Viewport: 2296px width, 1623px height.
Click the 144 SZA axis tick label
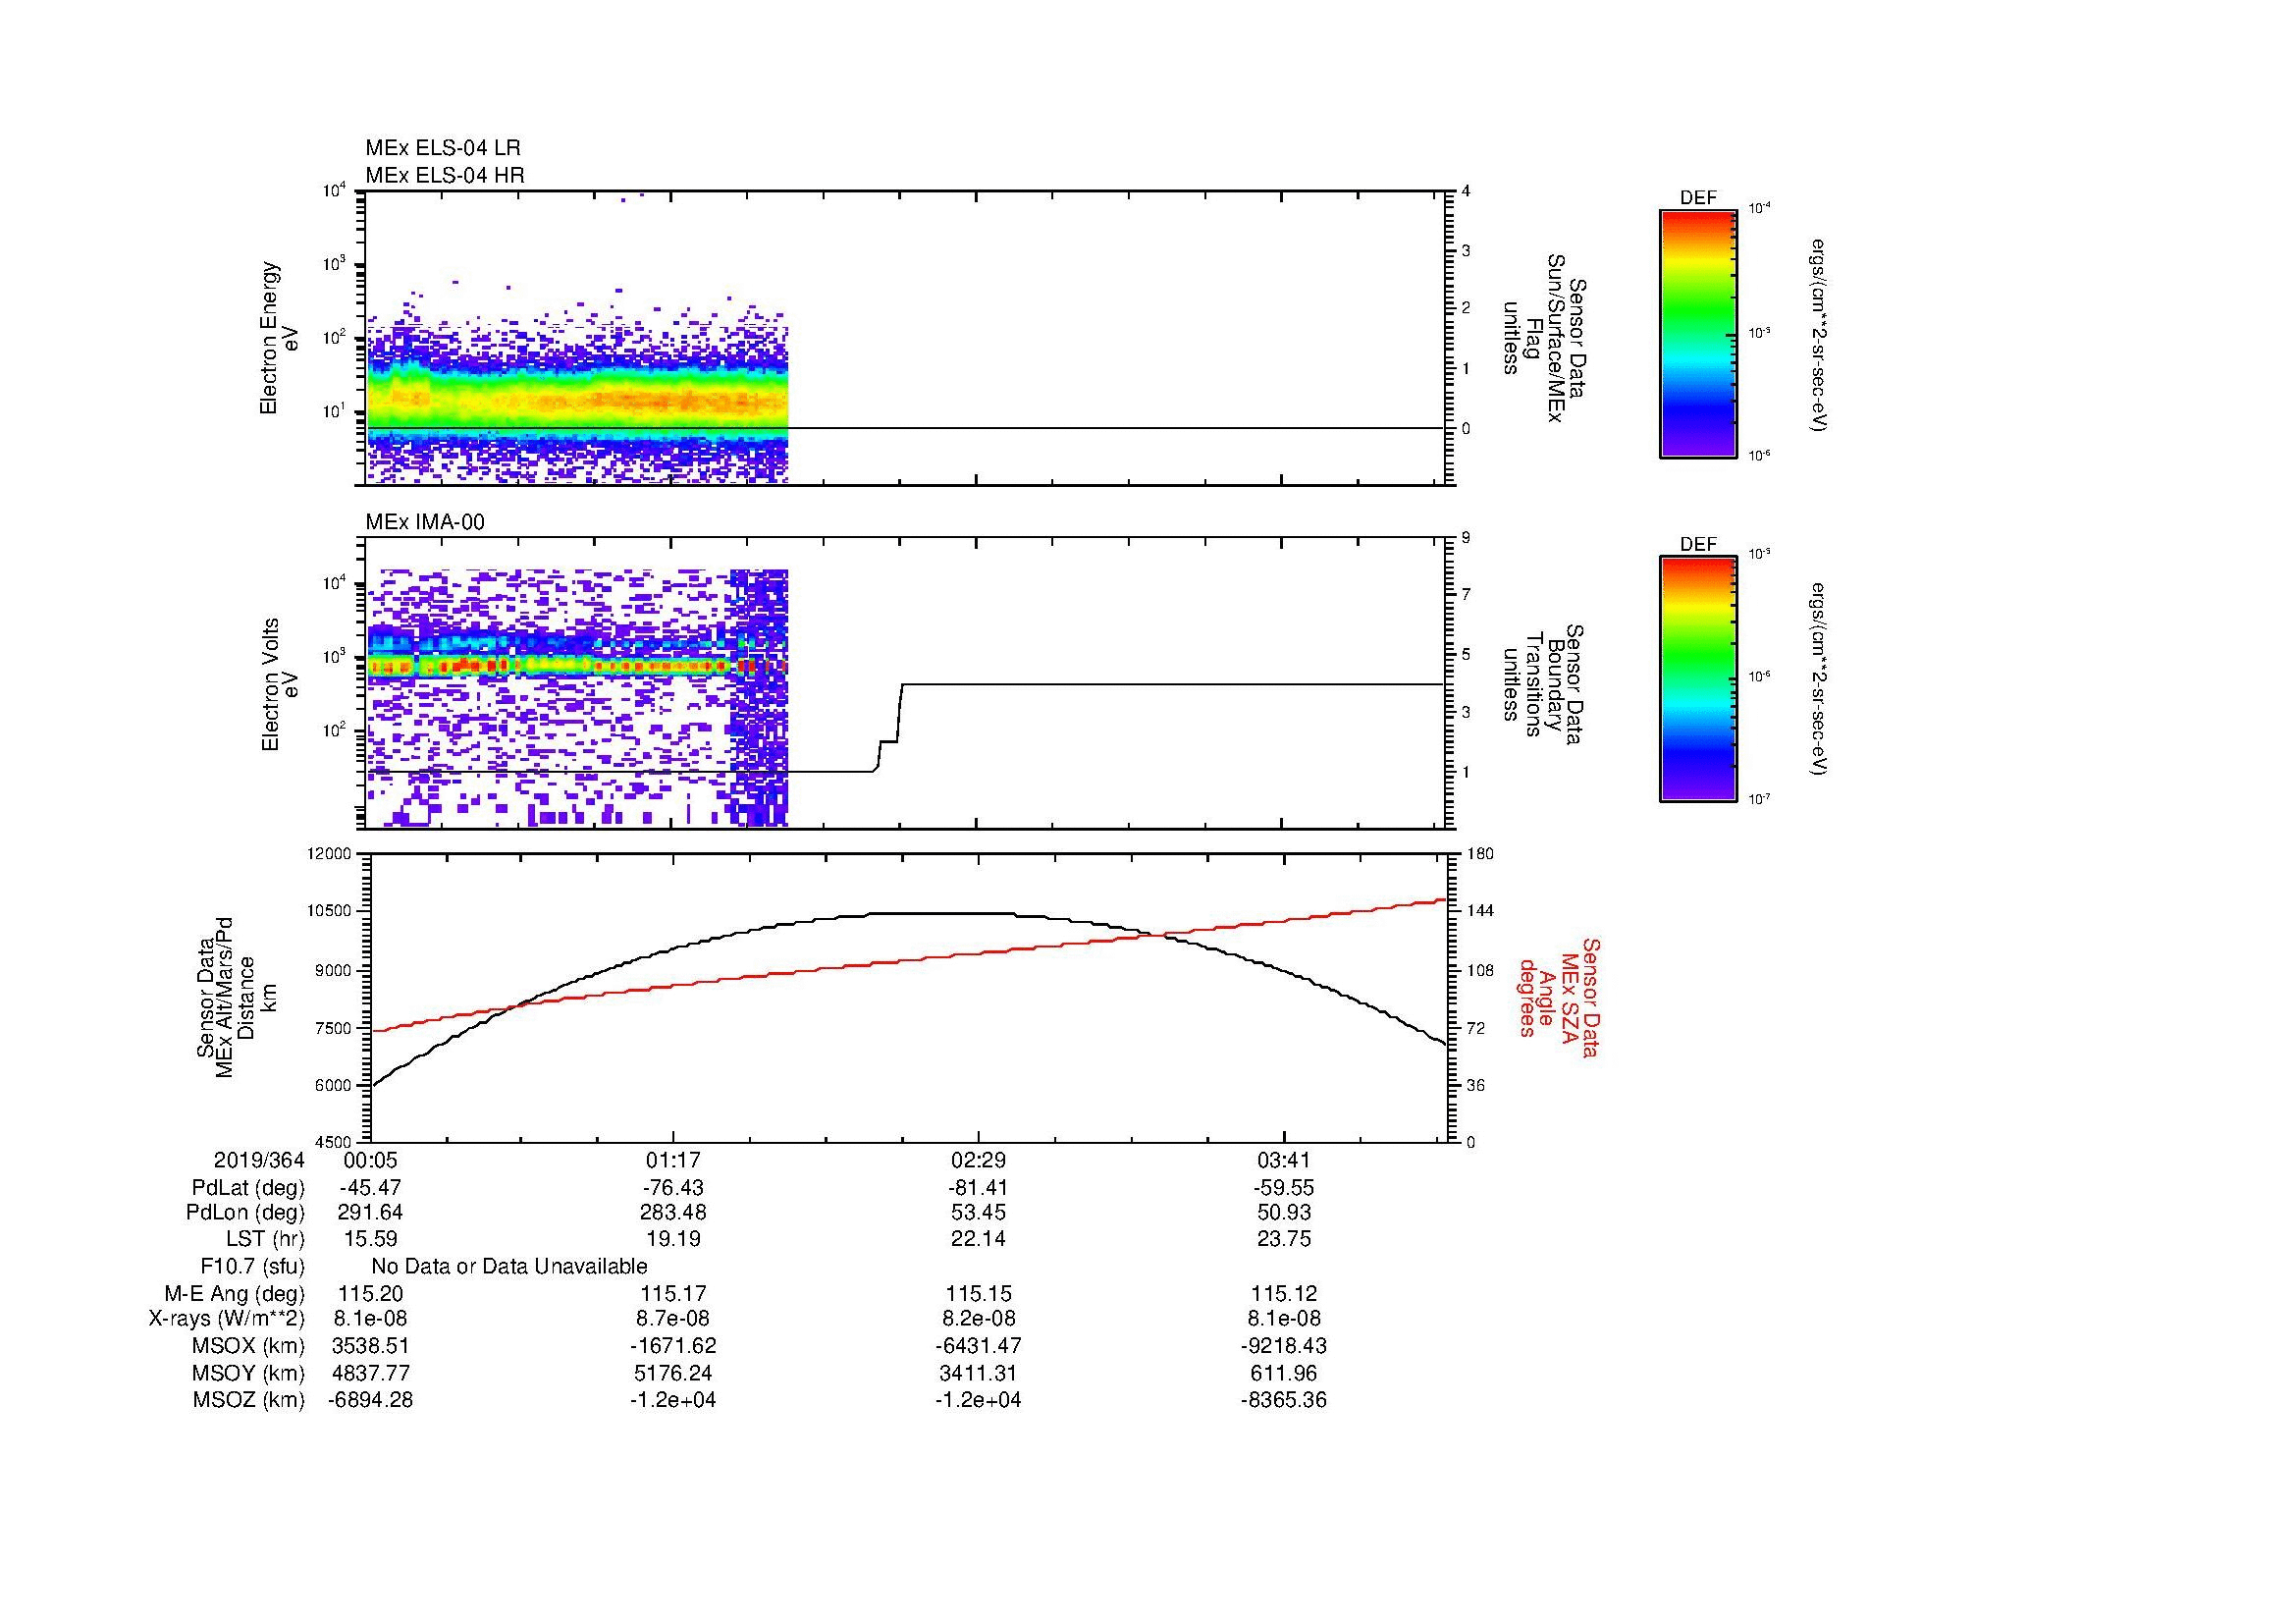1480,912
